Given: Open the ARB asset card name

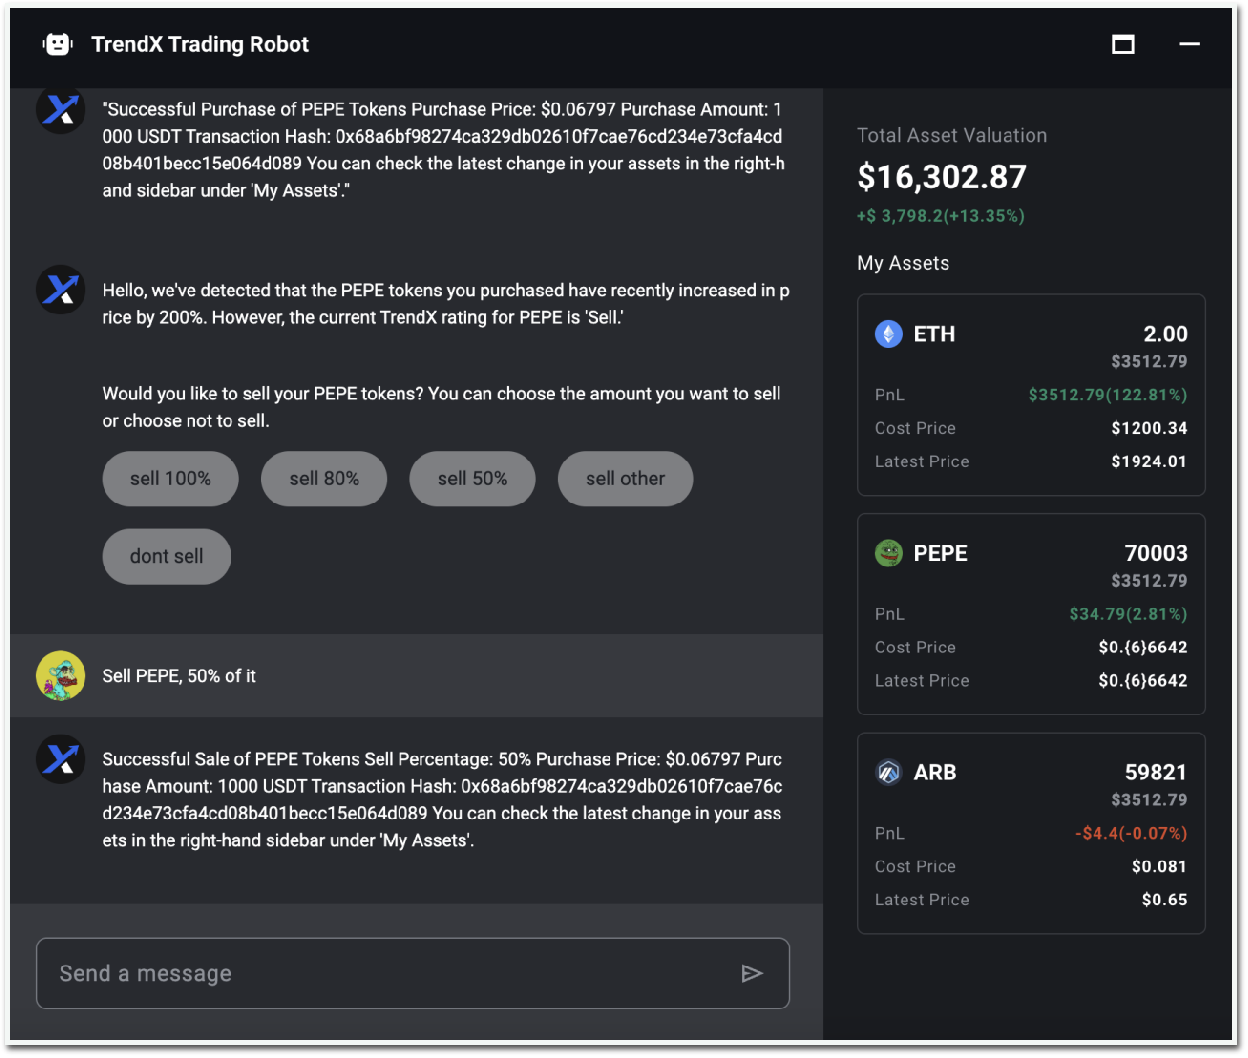Looking at the screenshot, I should point(935,772).
